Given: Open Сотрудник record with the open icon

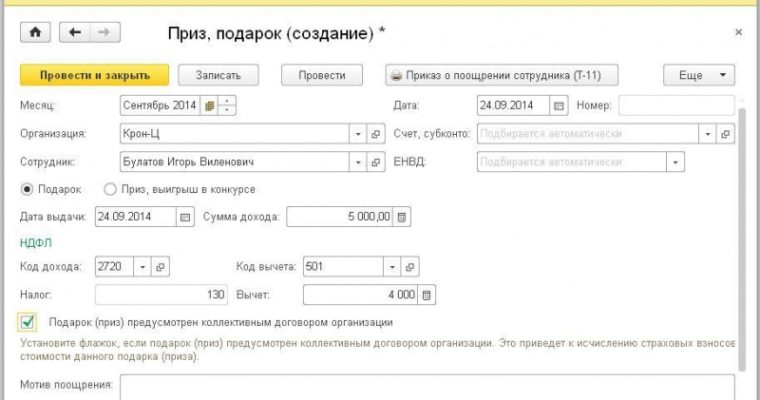Looking at the screenshot, I should pos(376,161).
